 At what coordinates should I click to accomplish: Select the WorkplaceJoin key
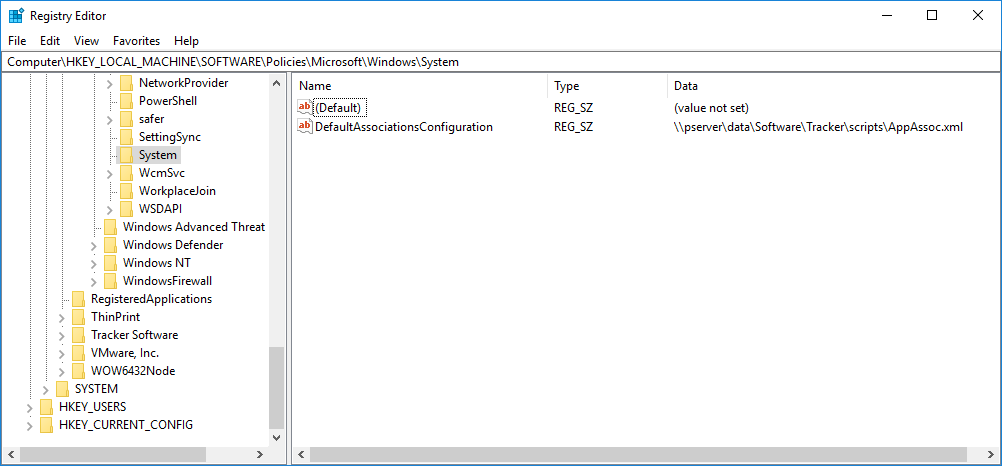click(177, 191)
